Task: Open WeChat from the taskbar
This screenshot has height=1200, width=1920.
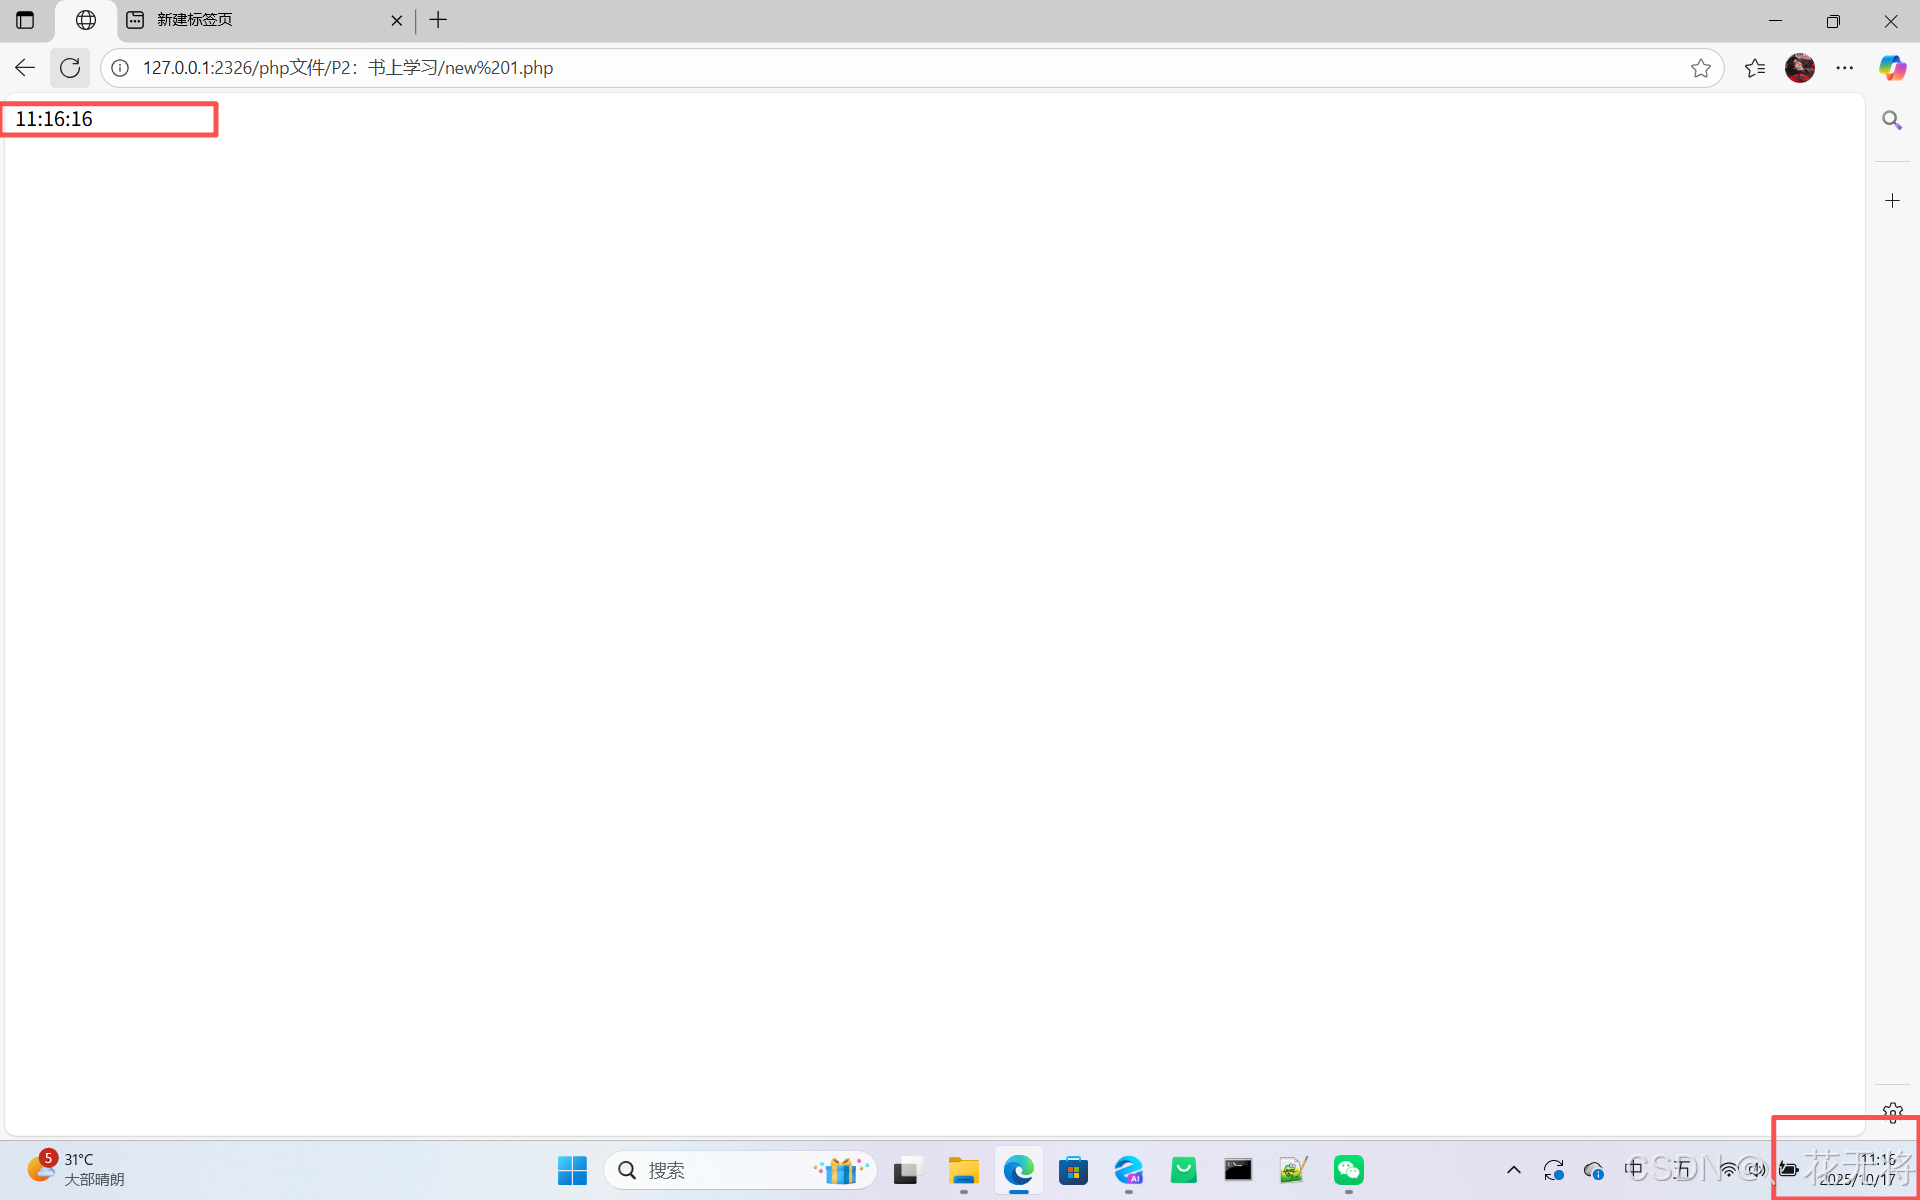Action: pos(1348,1170)
